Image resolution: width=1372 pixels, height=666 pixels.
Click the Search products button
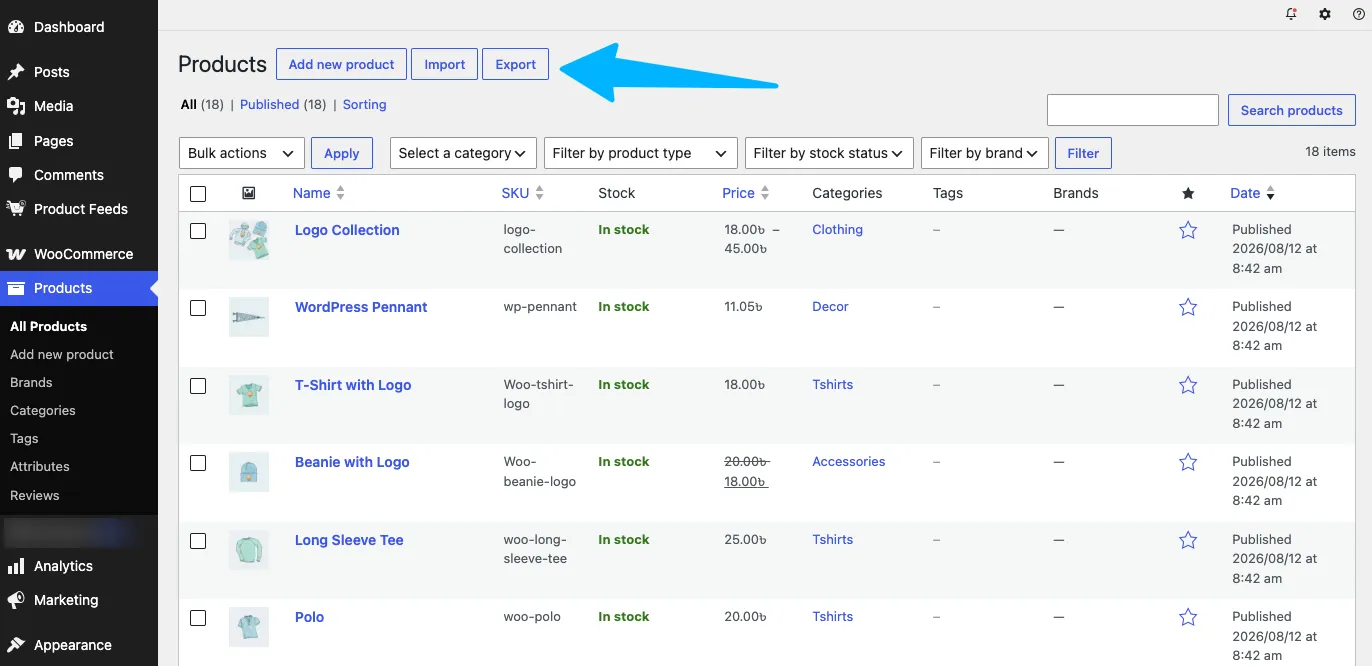(x=1291, y=110)
